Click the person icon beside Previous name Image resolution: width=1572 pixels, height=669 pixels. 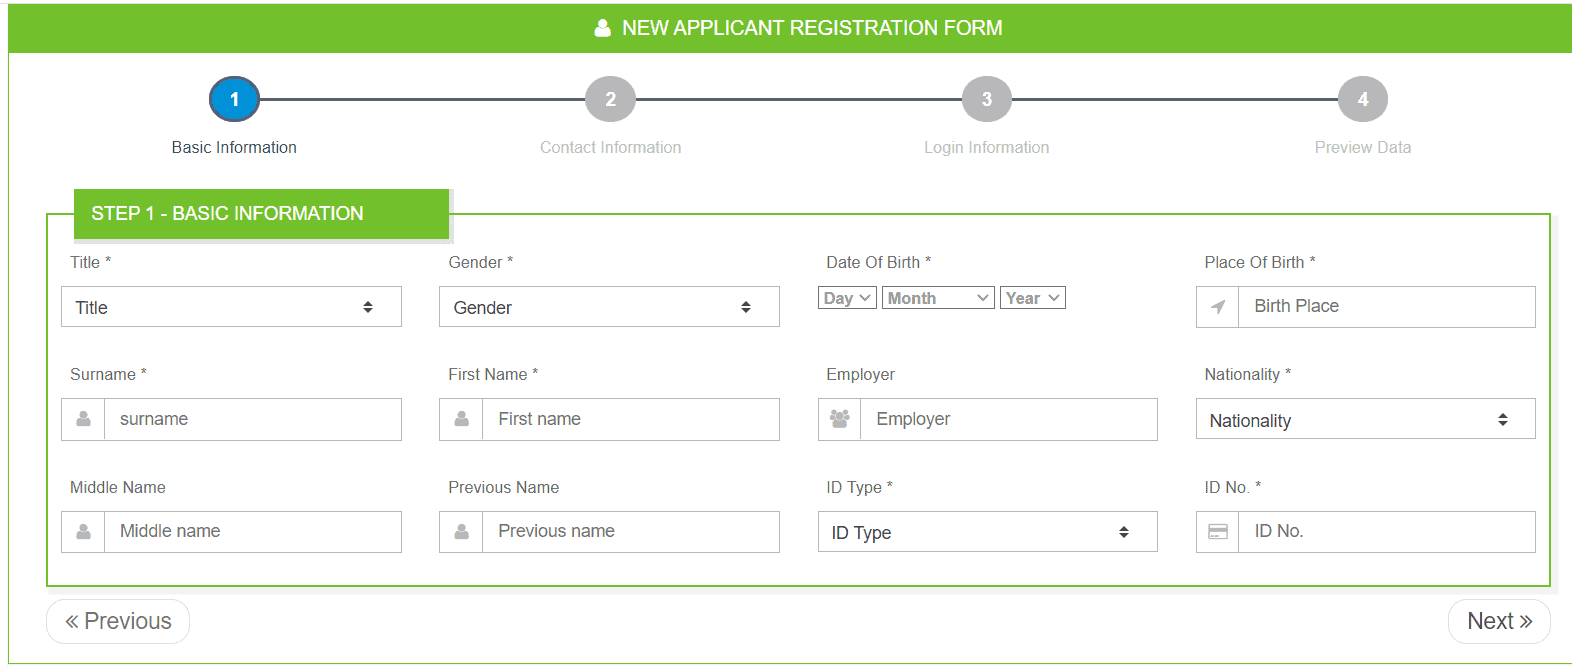tap(462, 532)
